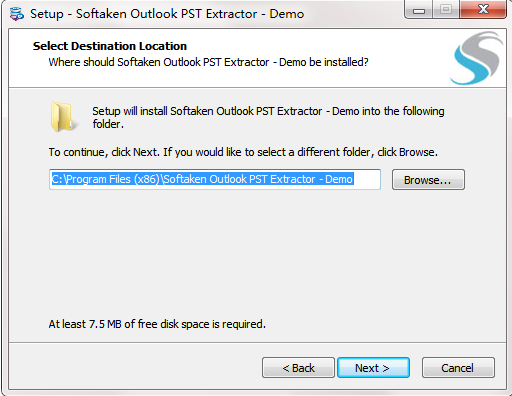
Task: Click the white header banner area
Action: tap(257, 58)
